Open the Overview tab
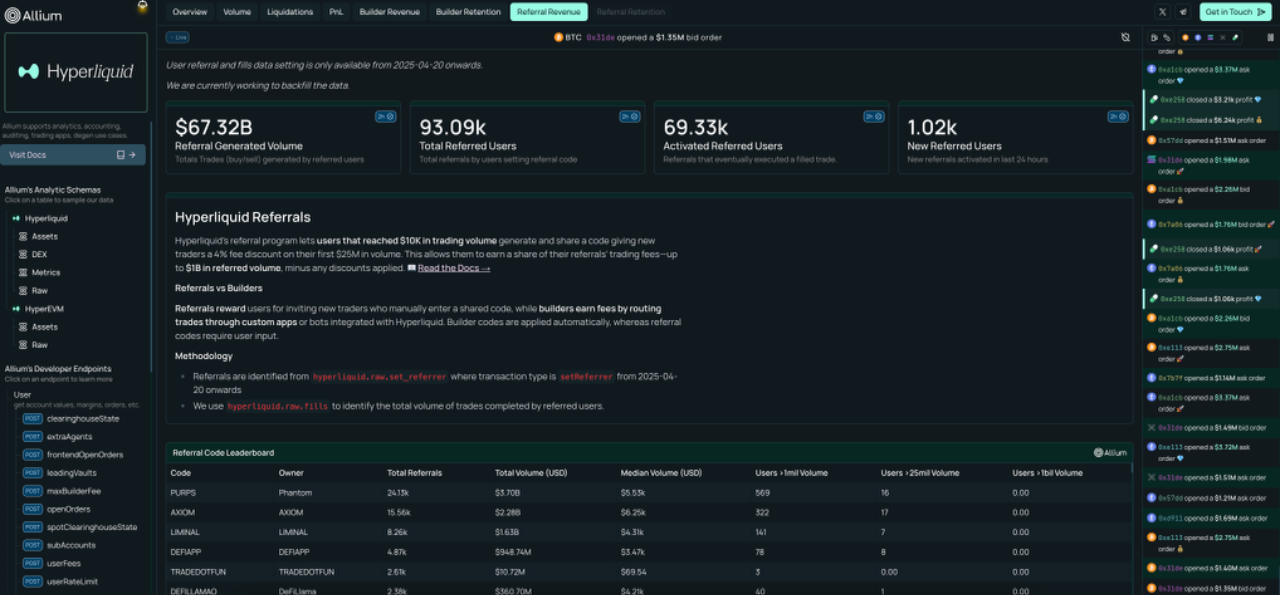The height and width of the screenshot is (595, 1280). click(190, 12)
